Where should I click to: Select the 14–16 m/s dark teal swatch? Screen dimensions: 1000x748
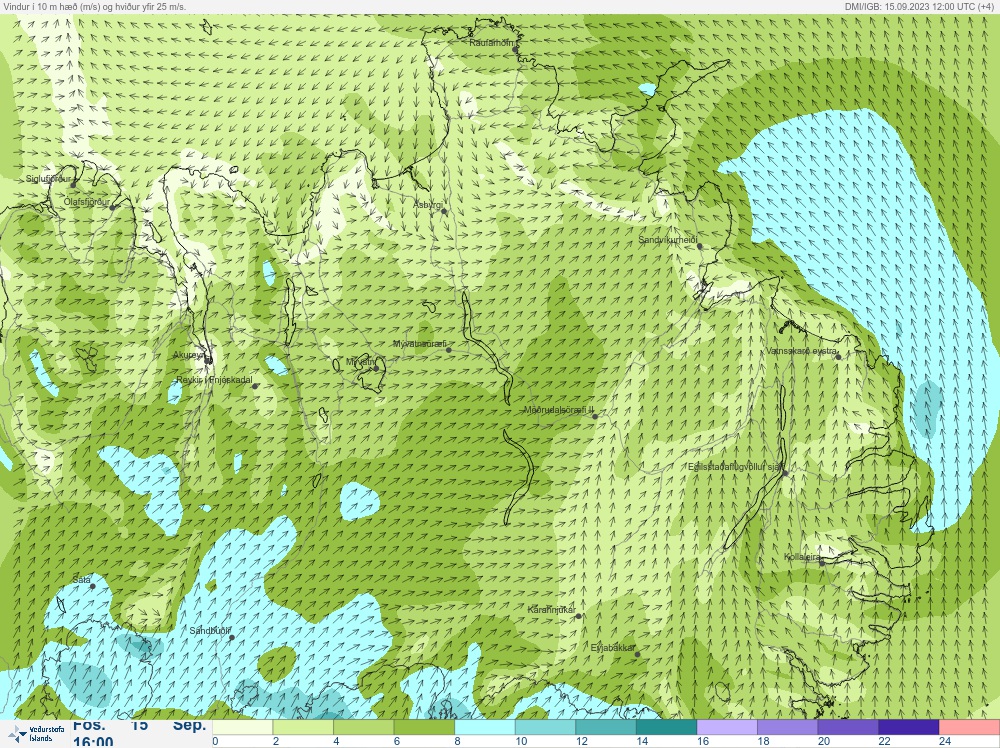pyautogui.click(x=666, y=728)
